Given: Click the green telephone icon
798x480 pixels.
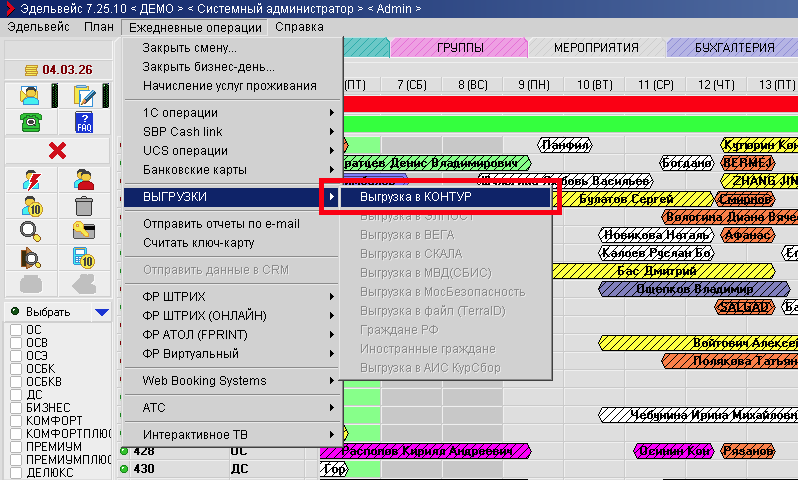Looking at the screenshot, I should pyautogui.click(x=29, y=122).
